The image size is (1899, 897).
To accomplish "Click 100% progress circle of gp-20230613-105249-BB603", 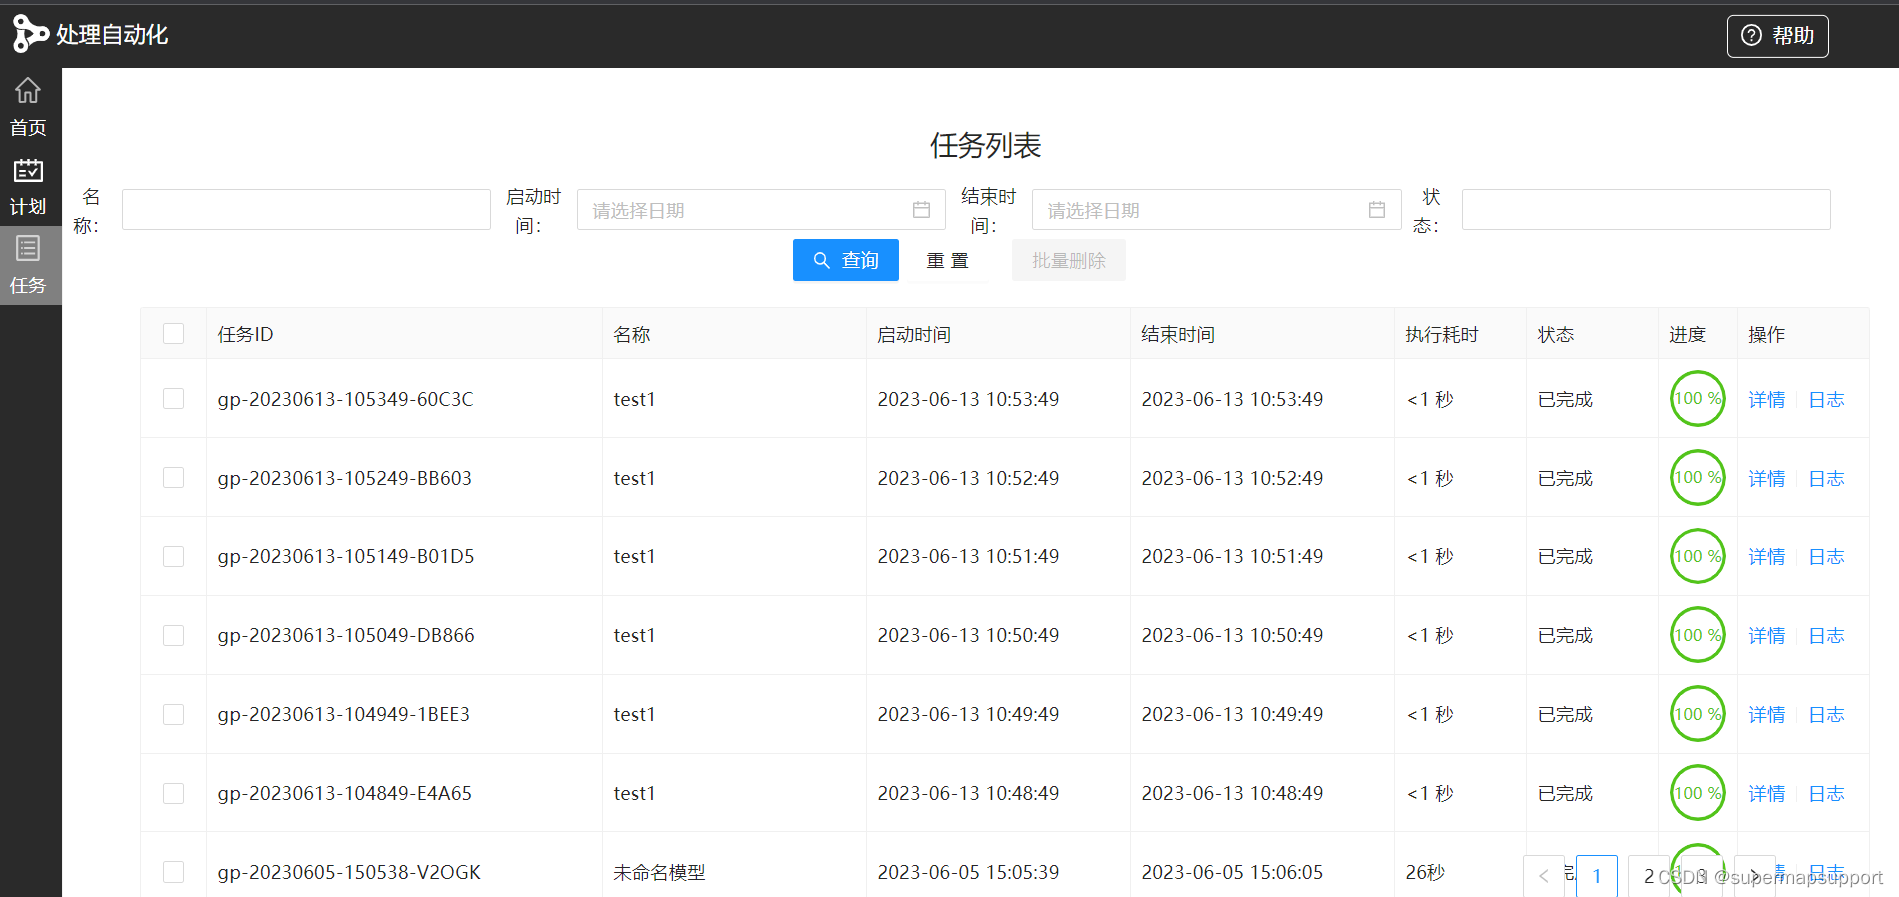I will click(x=1698, y=477).
